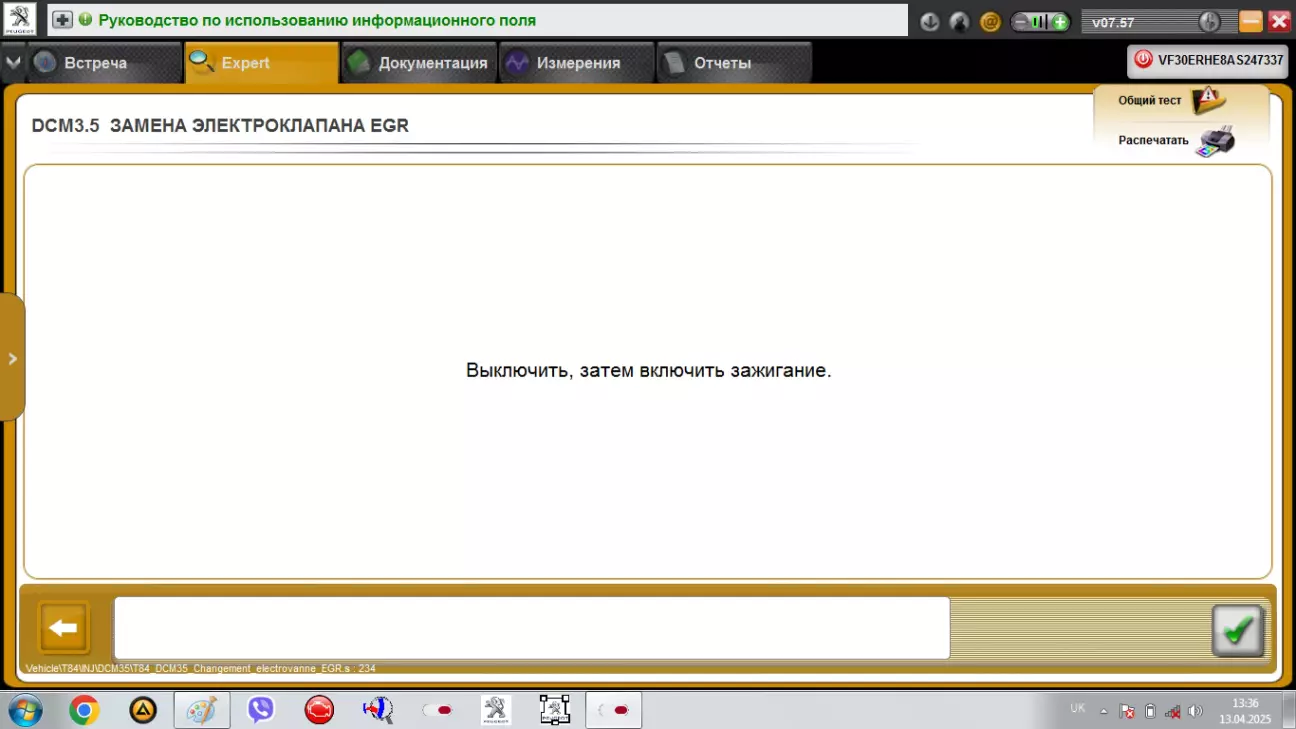Open Viber from the taskbar
This screenshot has height=729, width=1296.
(261, 710)
